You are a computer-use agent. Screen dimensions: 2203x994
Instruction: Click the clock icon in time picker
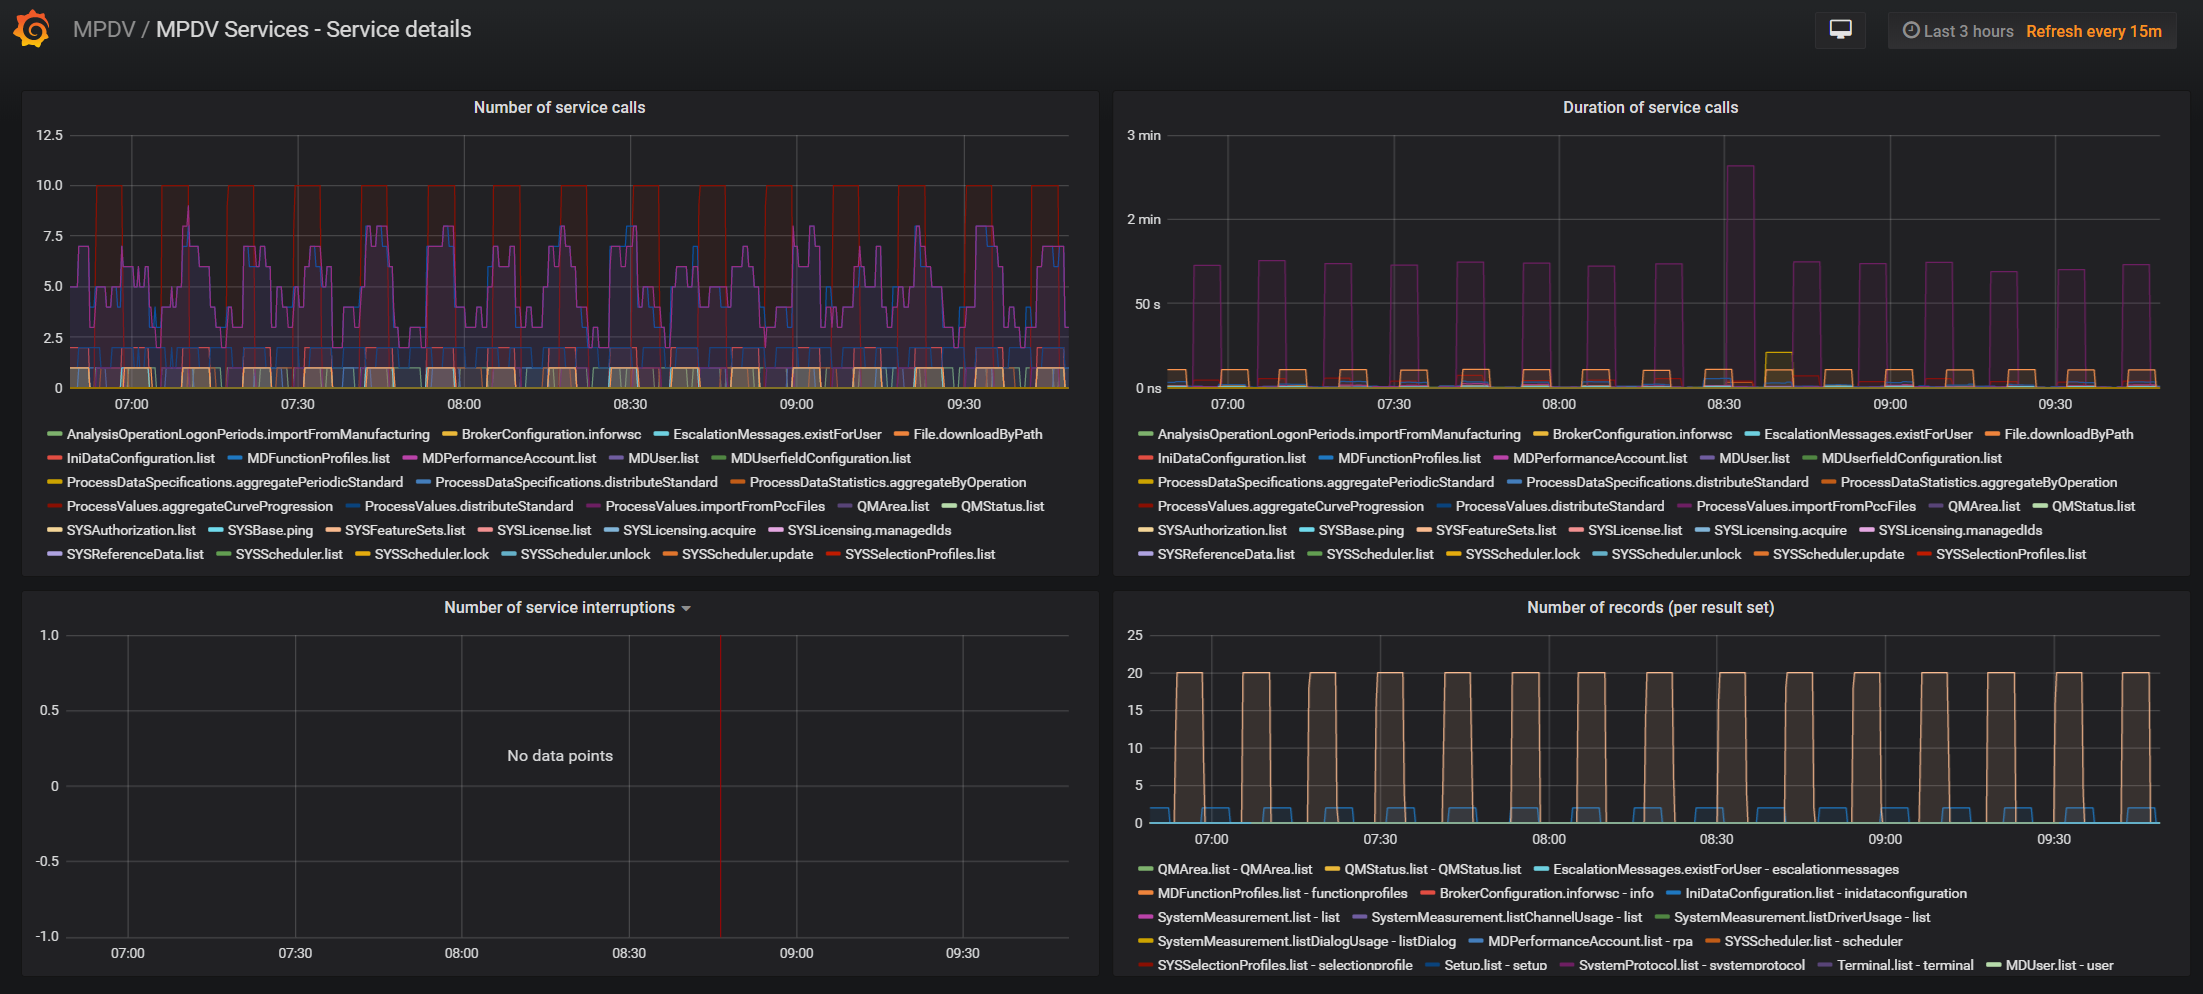point(1910,31)
